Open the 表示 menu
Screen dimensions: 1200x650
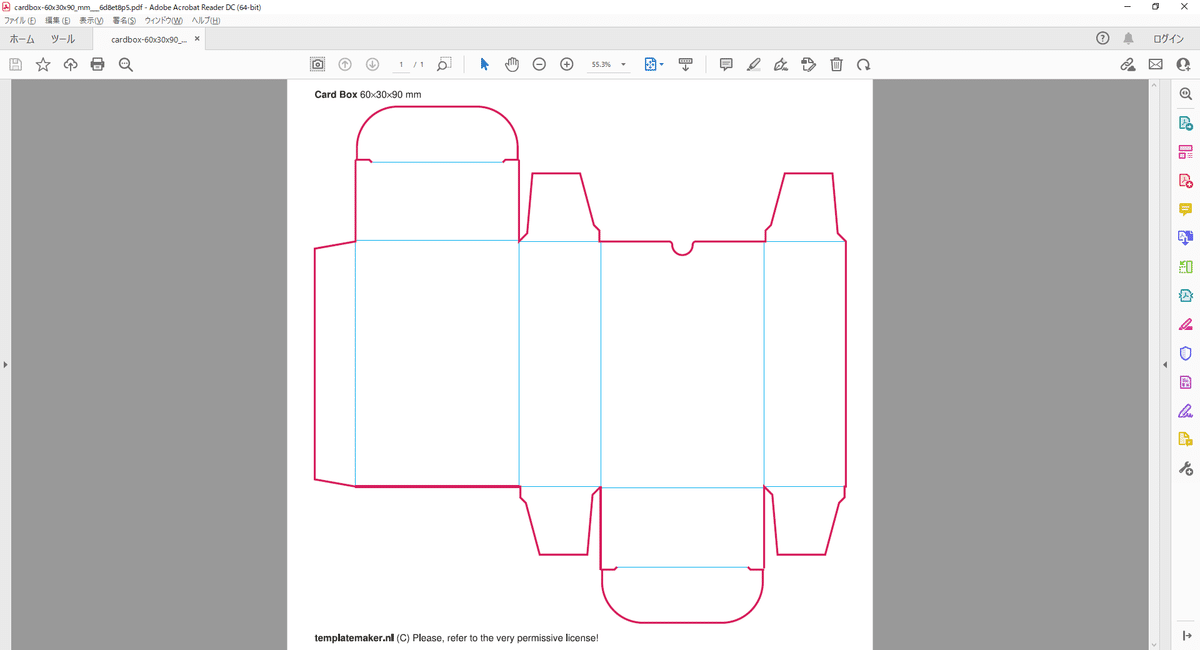(91, 20)
